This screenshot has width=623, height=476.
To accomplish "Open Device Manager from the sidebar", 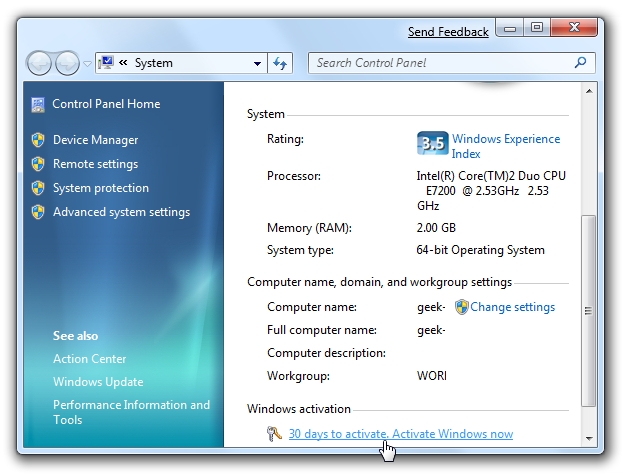I will pyautogui.click(x=95, y=140).
